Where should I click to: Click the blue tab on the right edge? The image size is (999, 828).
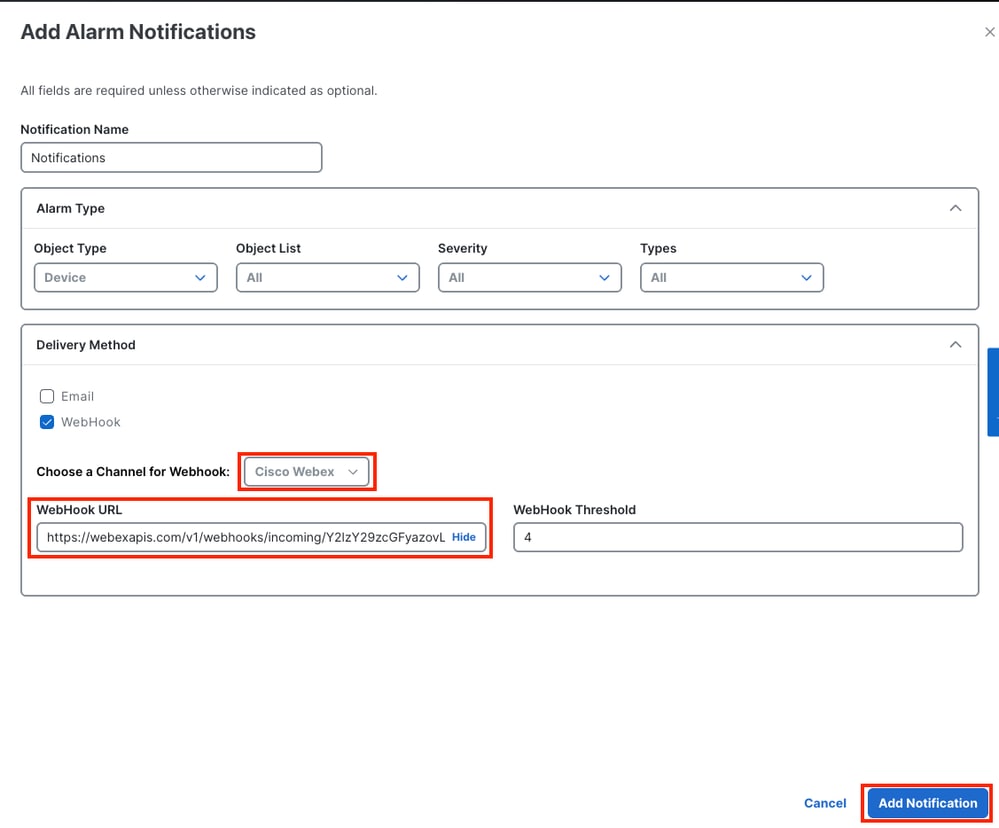pyautogui.click(x=992, y=392)
